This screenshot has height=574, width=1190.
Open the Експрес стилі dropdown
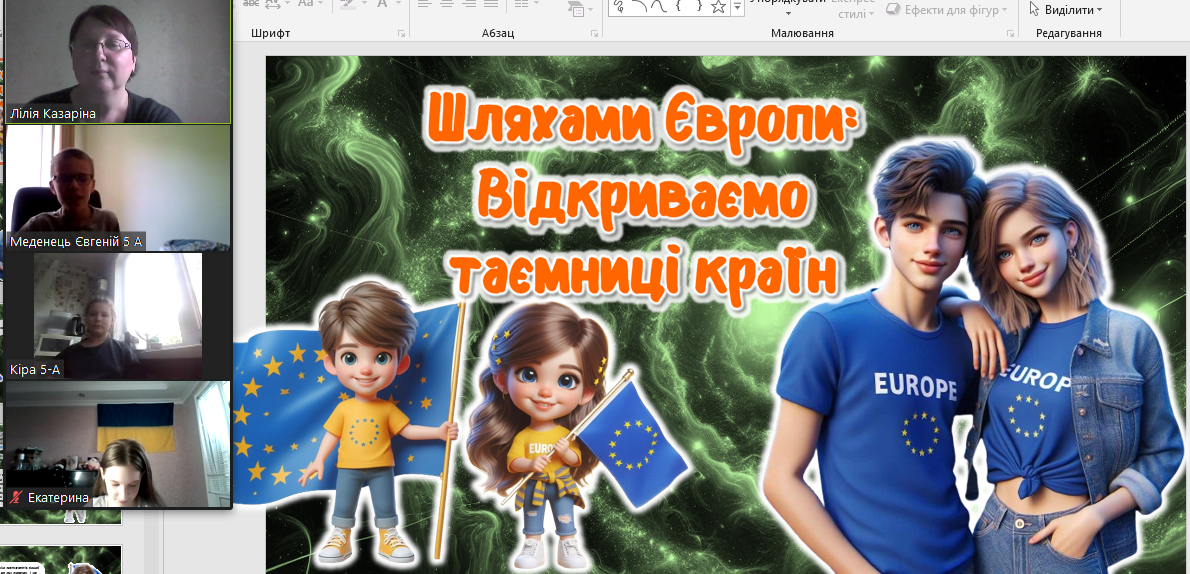coord(870,13)
